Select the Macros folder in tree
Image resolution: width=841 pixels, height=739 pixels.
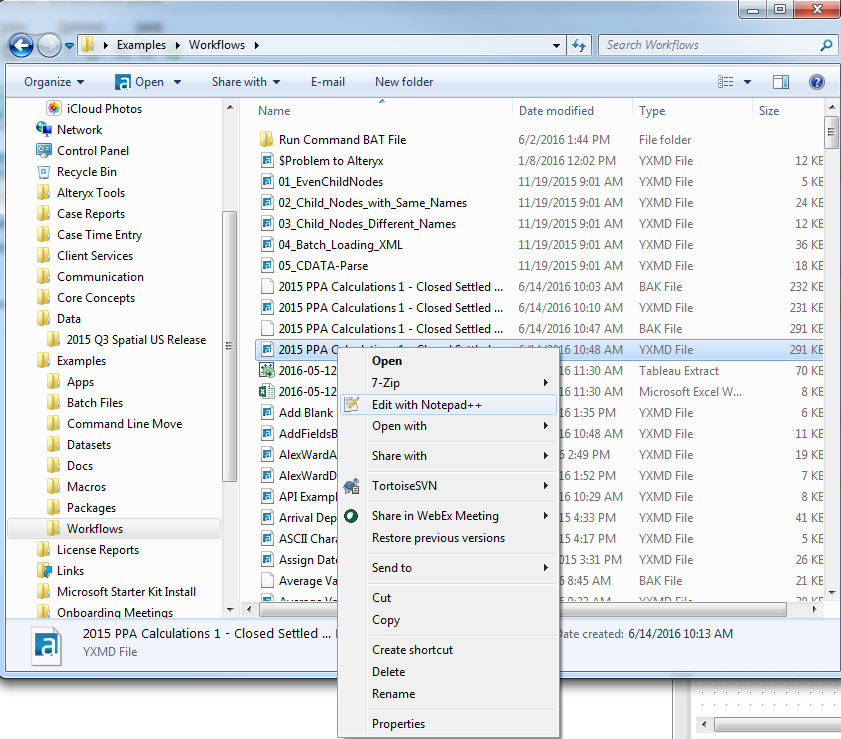pyautogui.click(x=86, y=487)
